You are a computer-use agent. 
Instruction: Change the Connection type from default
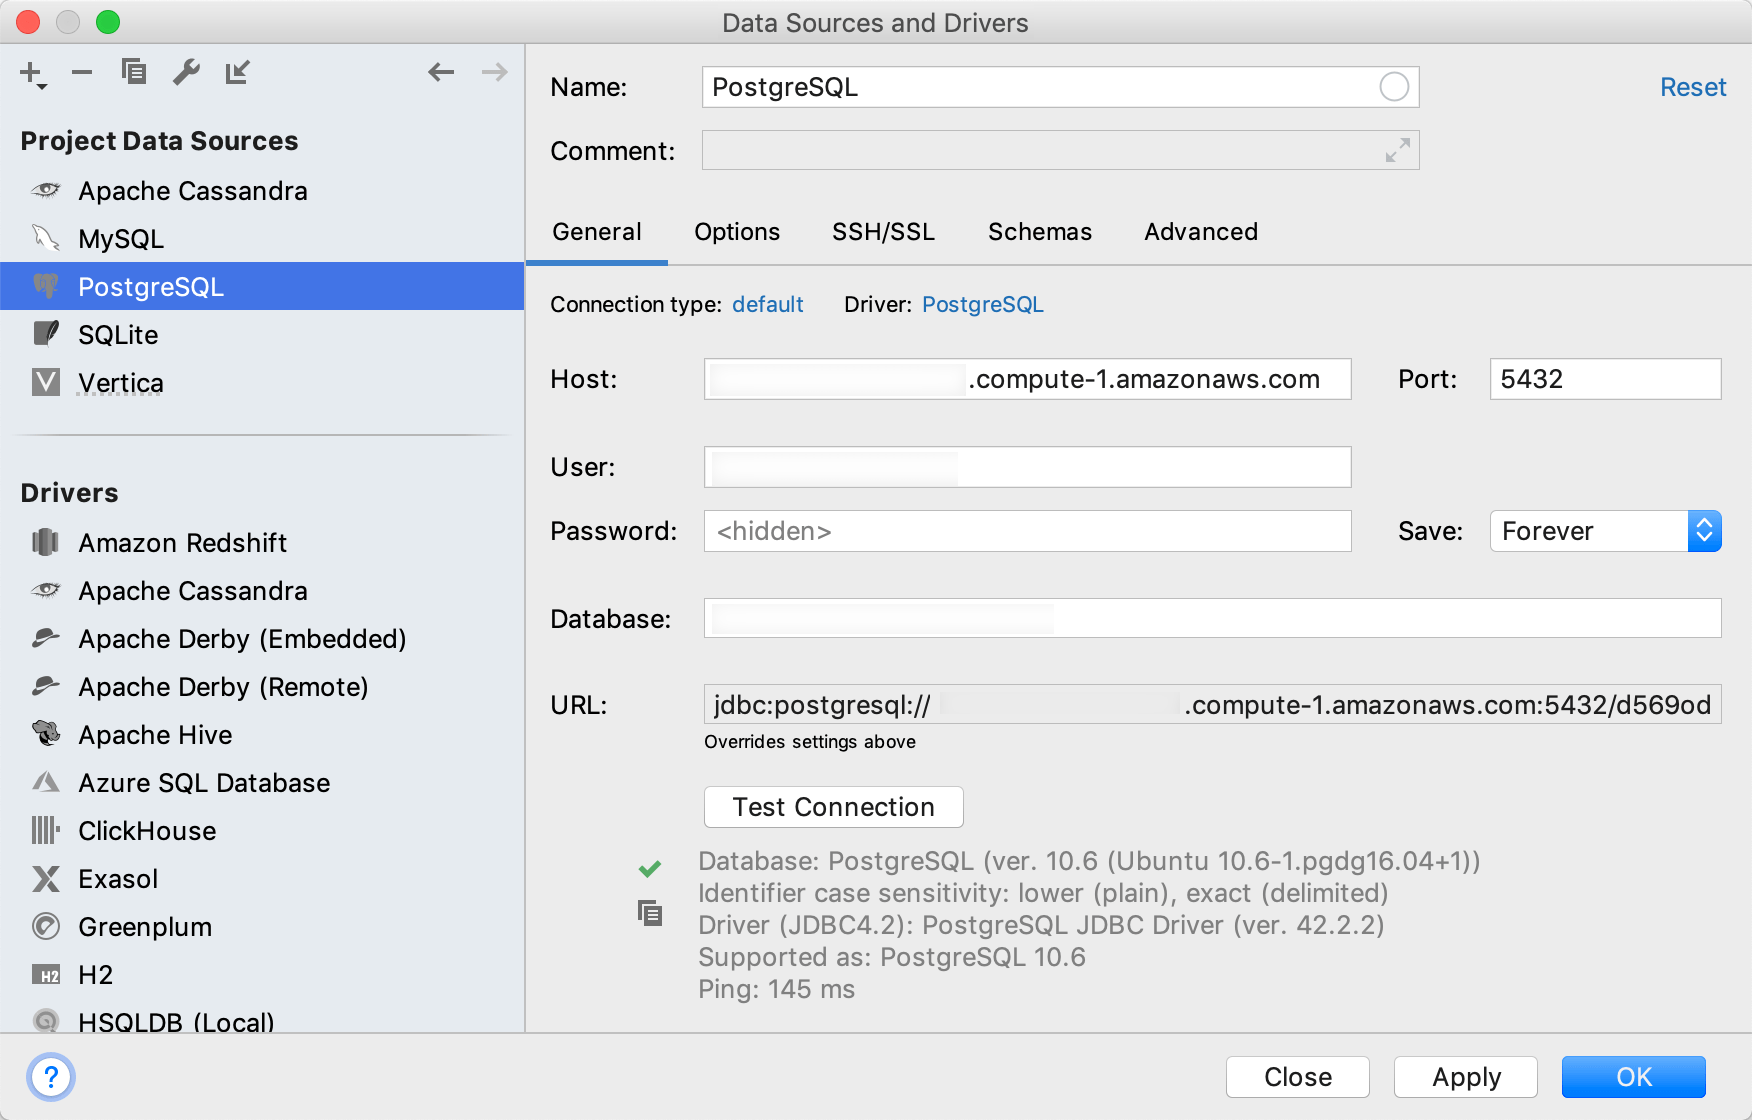pos(768,304)
